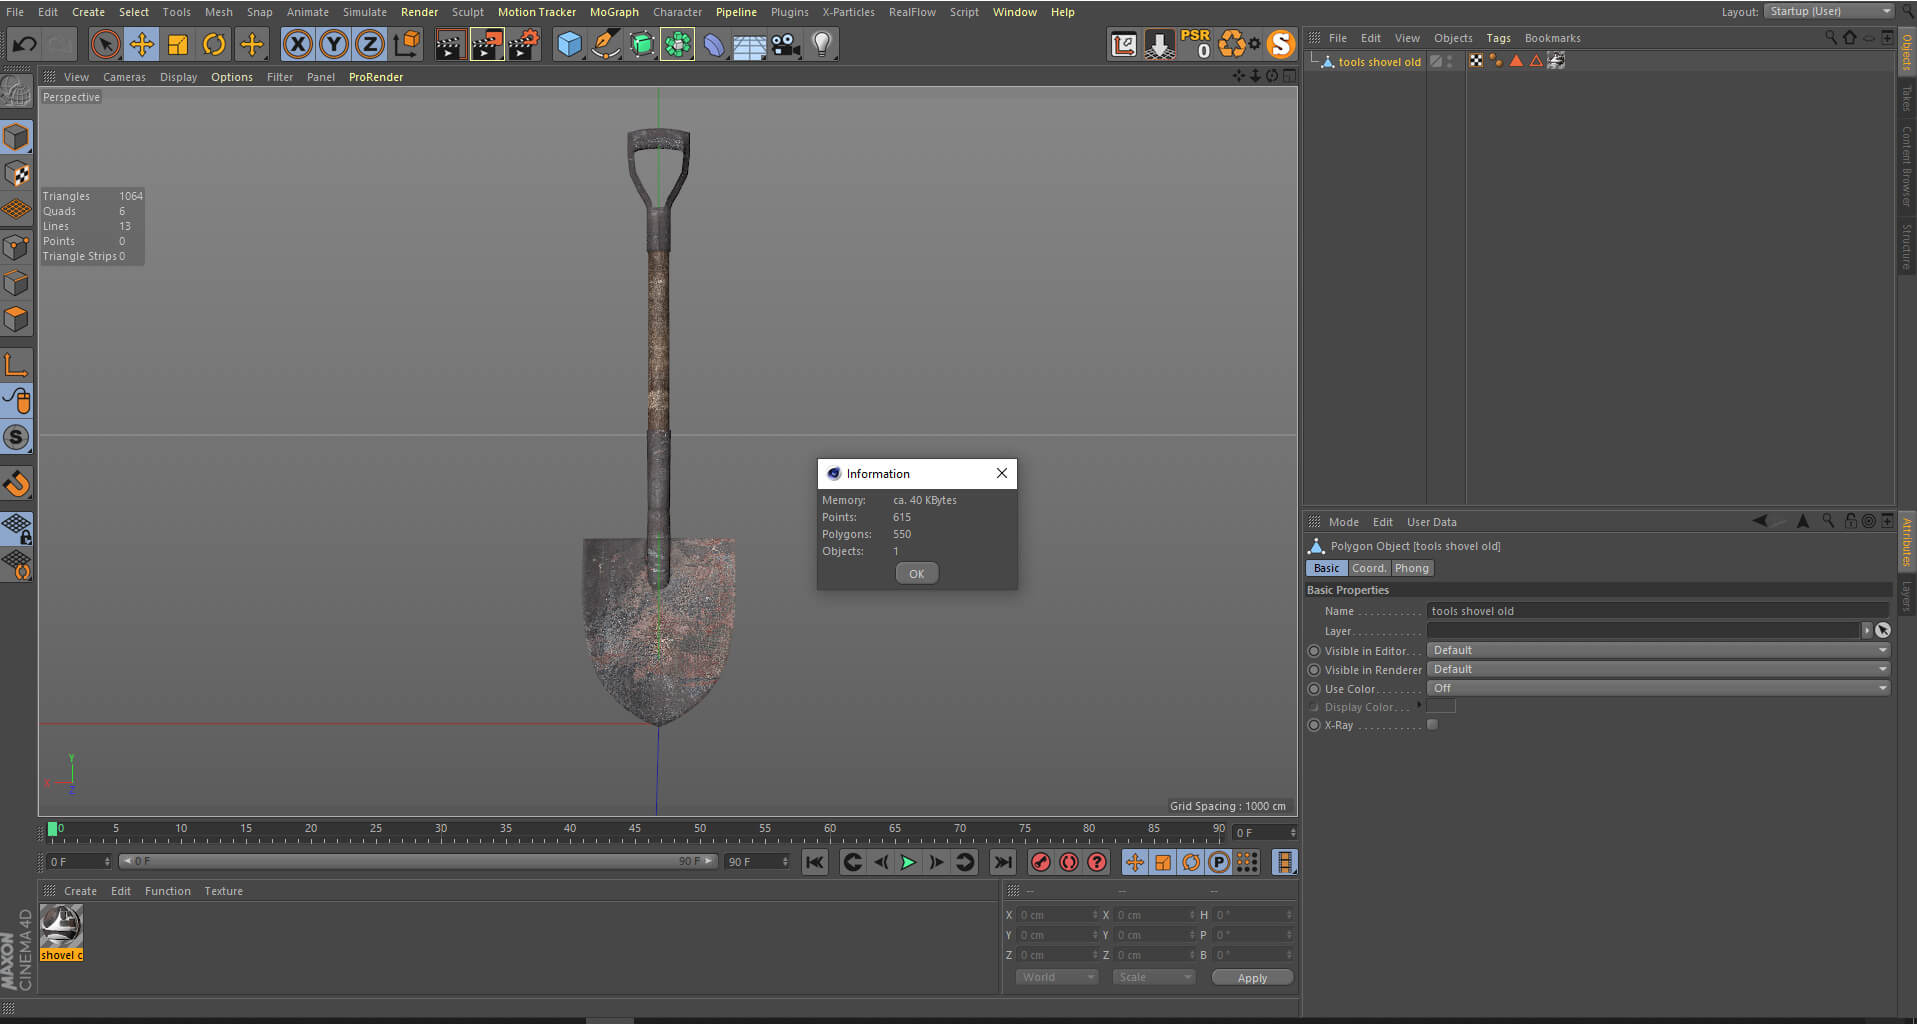Switch to Model mode in left toolbar
This screenshot has height=1024, width=1917.
point(17,137)
